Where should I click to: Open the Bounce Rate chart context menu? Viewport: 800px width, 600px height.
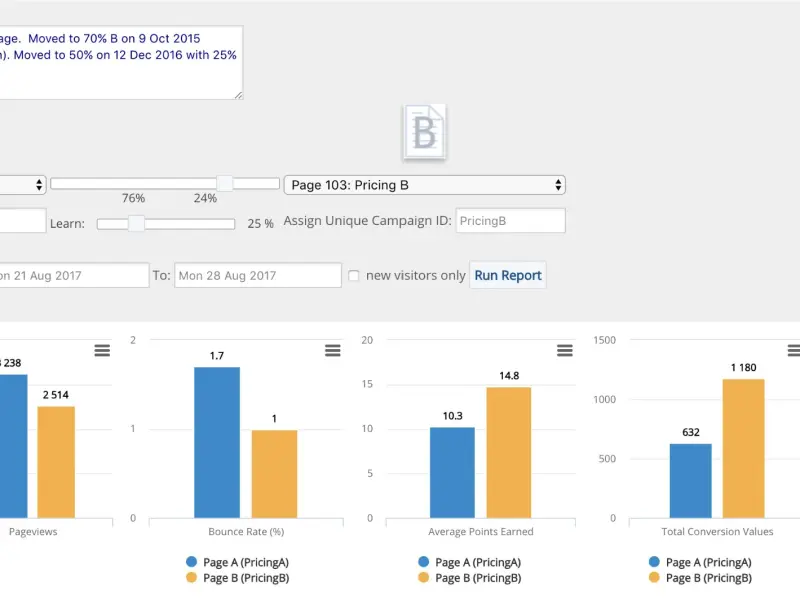point(333,351)
